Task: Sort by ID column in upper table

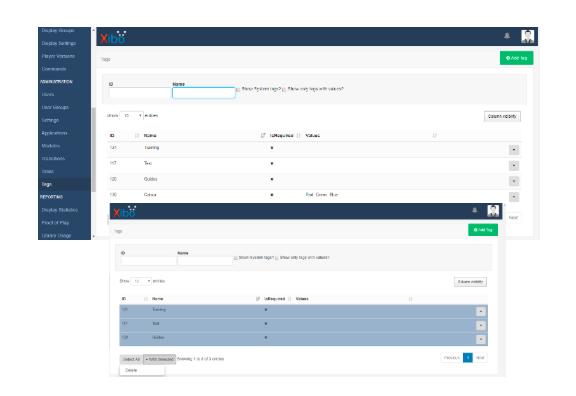Action: pyautogui.click(x=124, y=136)
